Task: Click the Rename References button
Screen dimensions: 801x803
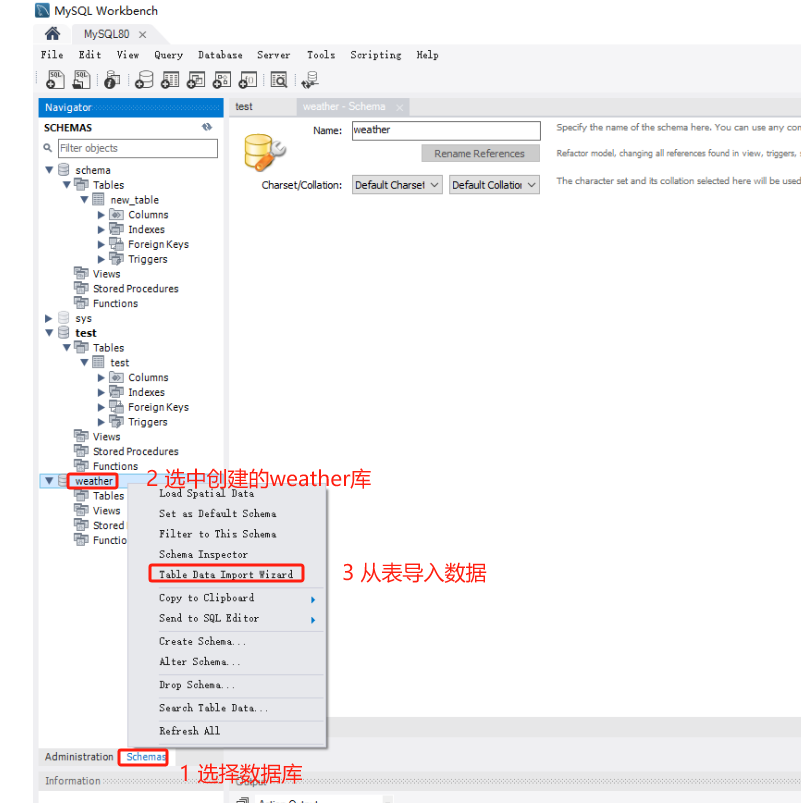Action: pos(480,153)
